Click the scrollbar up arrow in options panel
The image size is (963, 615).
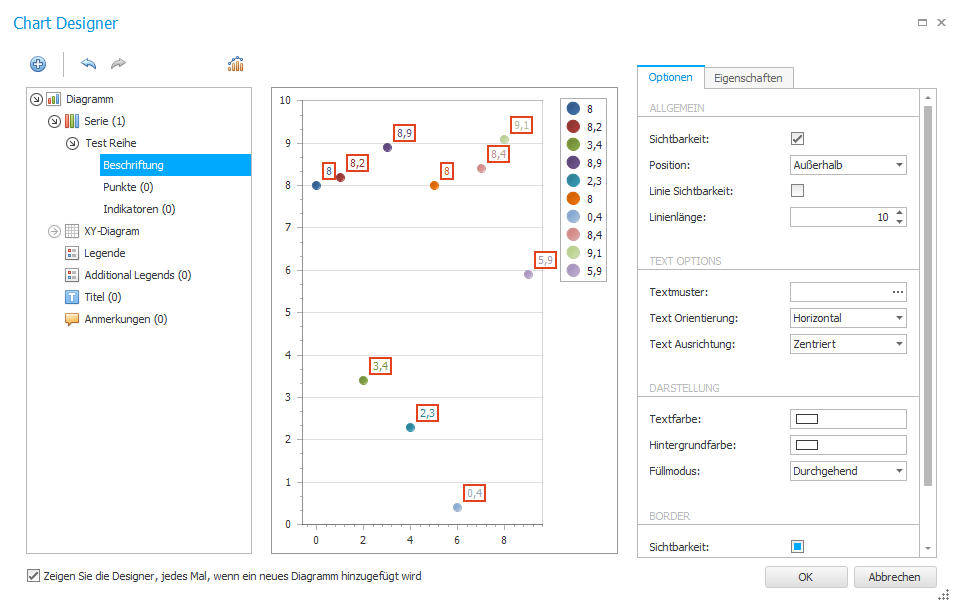(928, 98)
